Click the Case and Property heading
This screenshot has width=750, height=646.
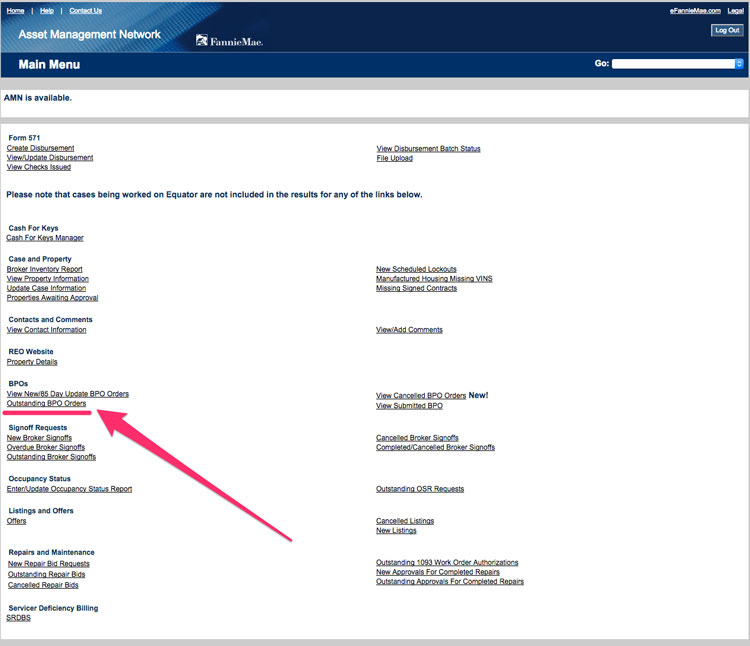(x=40, y=259)
